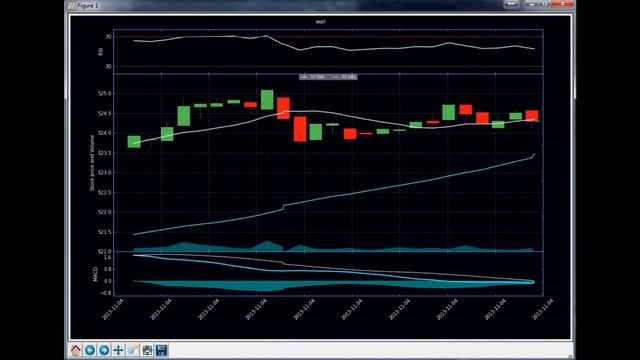
Task: Click the price tick 521.0
Action: [104, 251]
